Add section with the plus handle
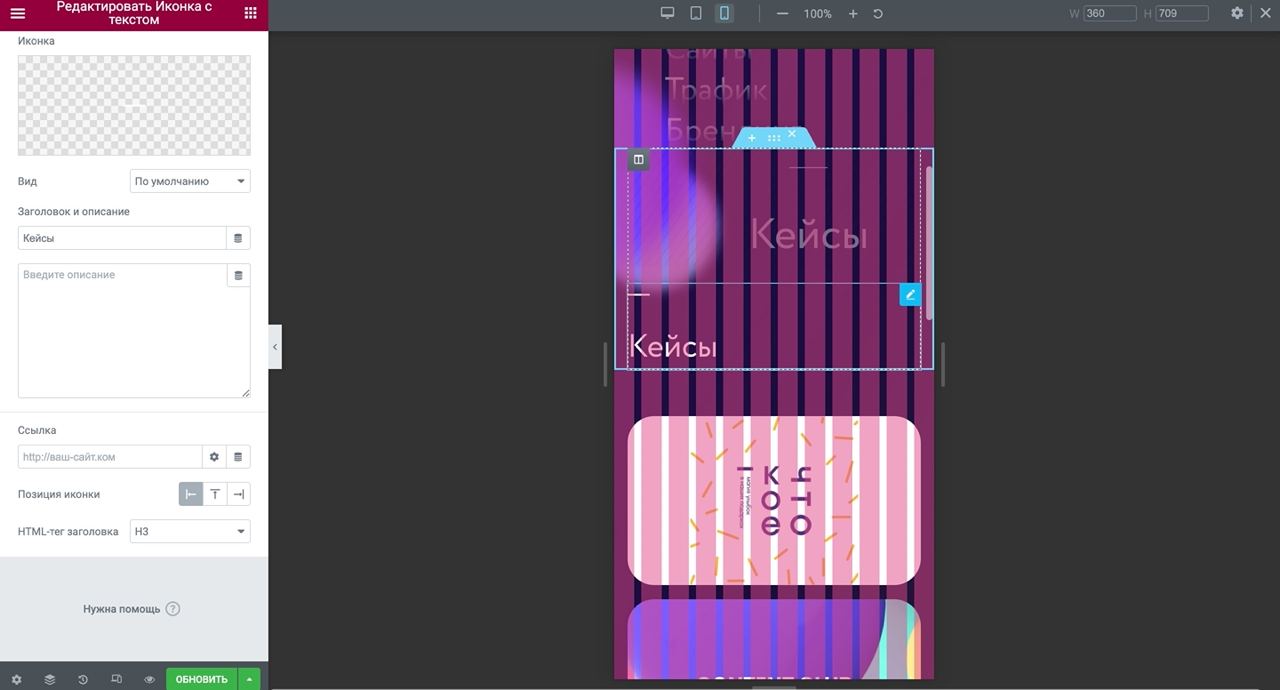Image resolution: width=1280 pixels, height=690 pixels. pyautogui.click(x=752, y=138)
